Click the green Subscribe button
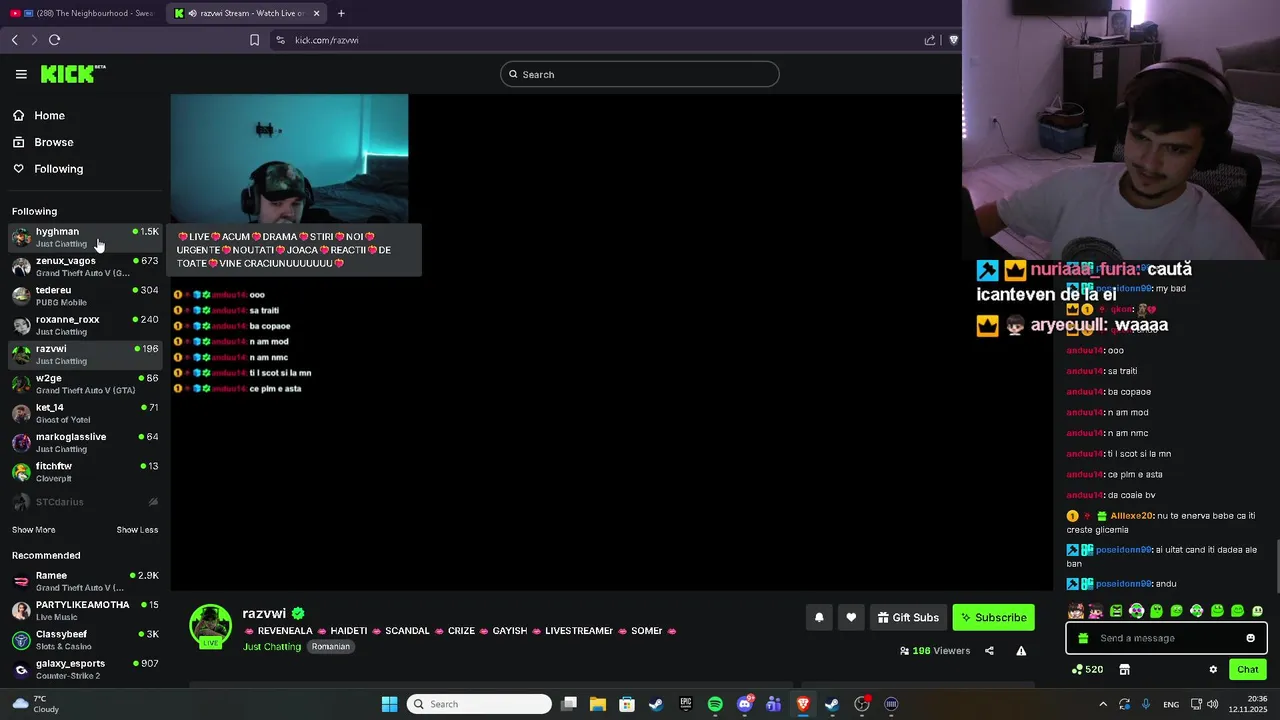The image size is (1280, 720). (993, 617)
